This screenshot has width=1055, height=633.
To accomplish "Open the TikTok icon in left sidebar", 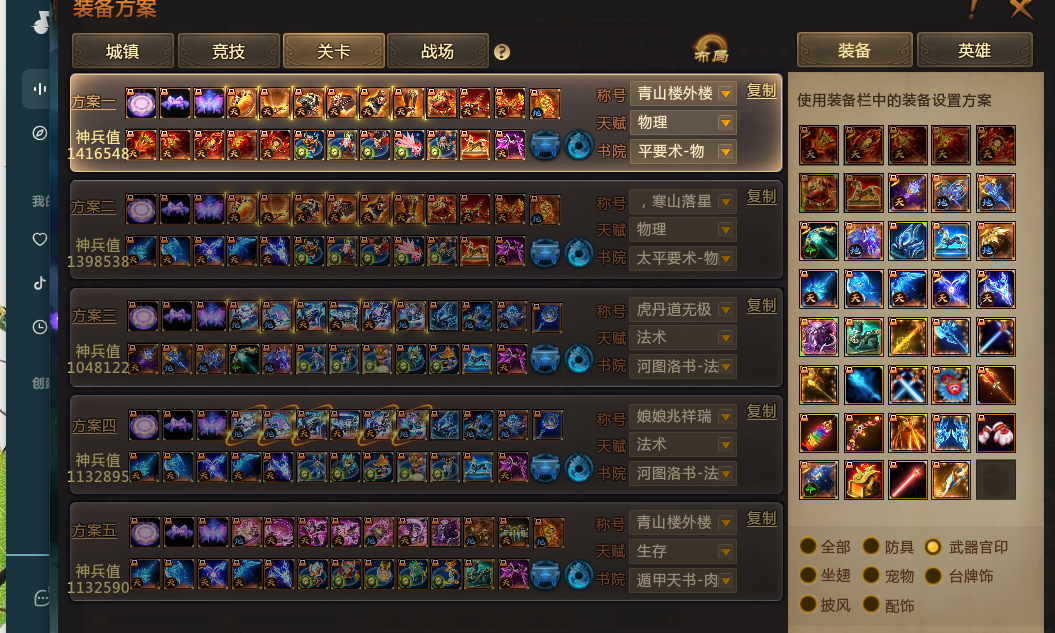I will [40, 283].
